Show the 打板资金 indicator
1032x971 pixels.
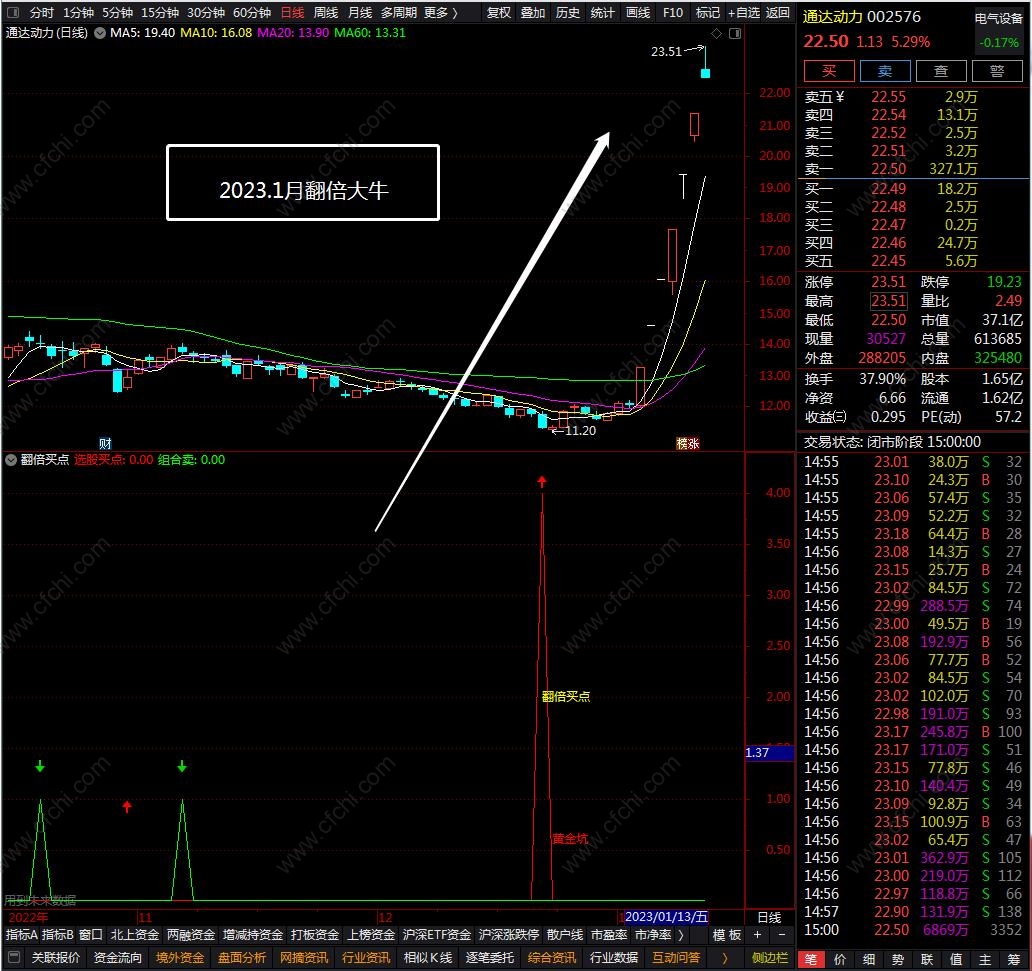click(x=315, y=935)
